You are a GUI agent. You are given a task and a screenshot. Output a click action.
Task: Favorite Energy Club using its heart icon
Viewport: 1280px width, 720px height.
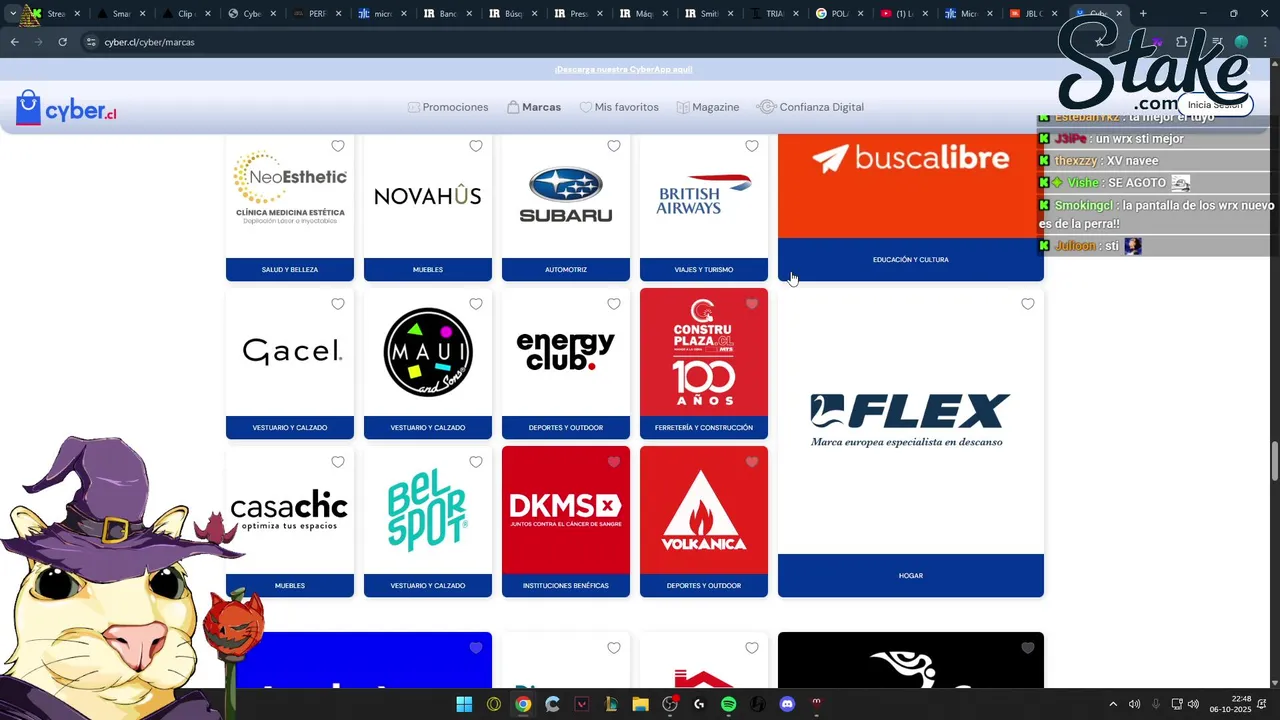click(x=614, y=304)
